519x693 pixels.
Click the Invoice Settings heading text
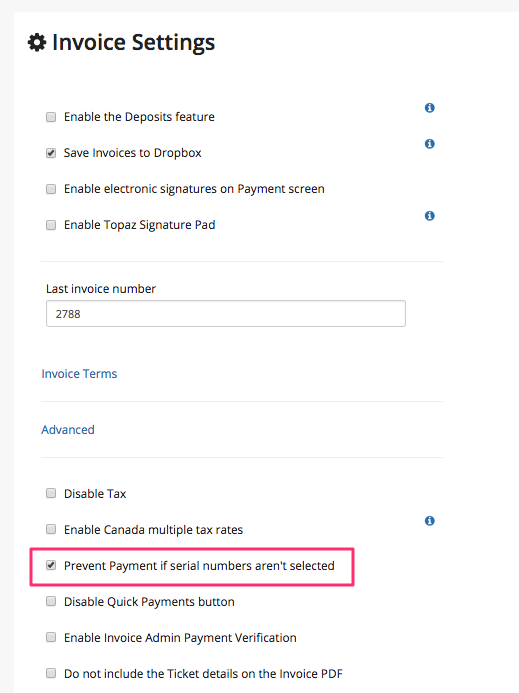pos(134,43)
